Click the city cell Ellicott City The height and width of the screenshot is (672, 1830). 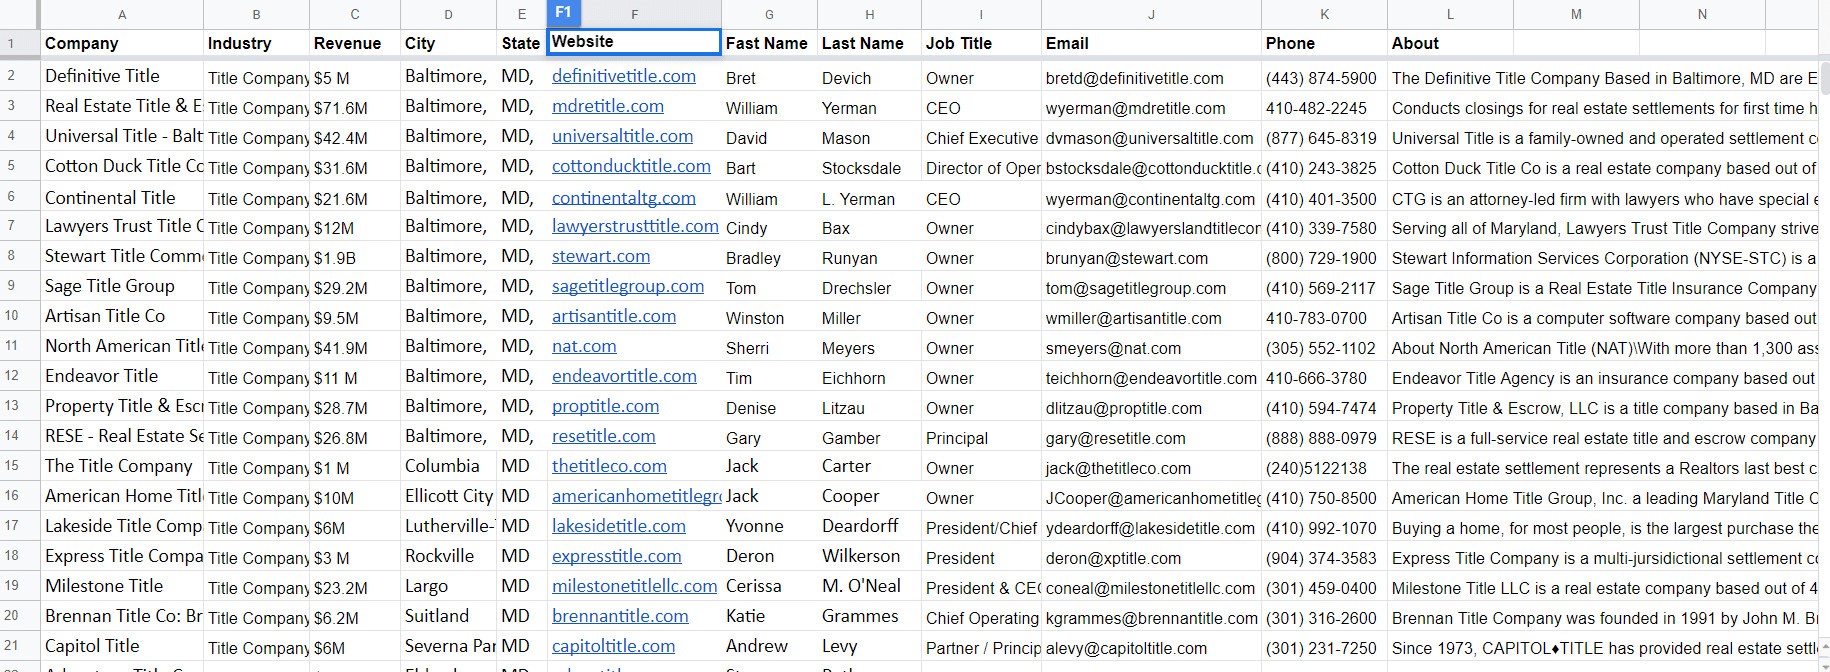coord(448,497)
